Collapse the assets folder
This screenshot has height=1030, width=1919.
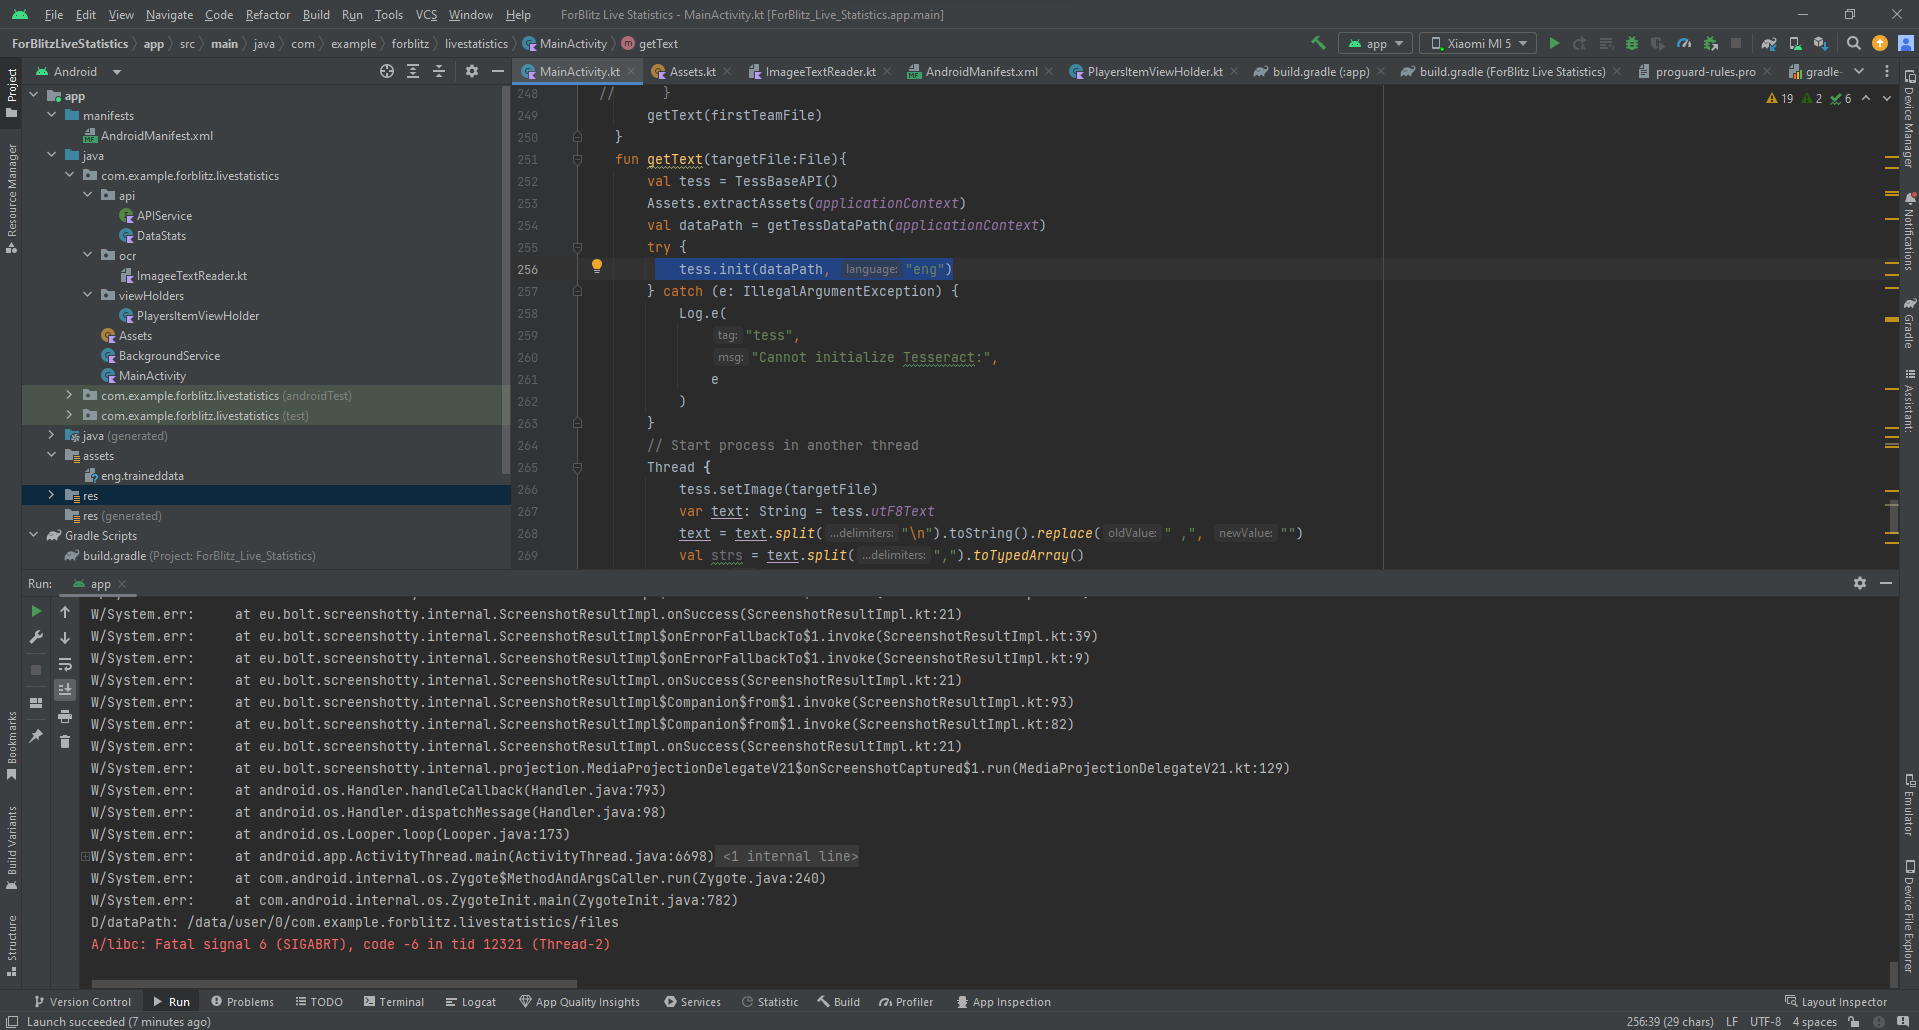51,455
